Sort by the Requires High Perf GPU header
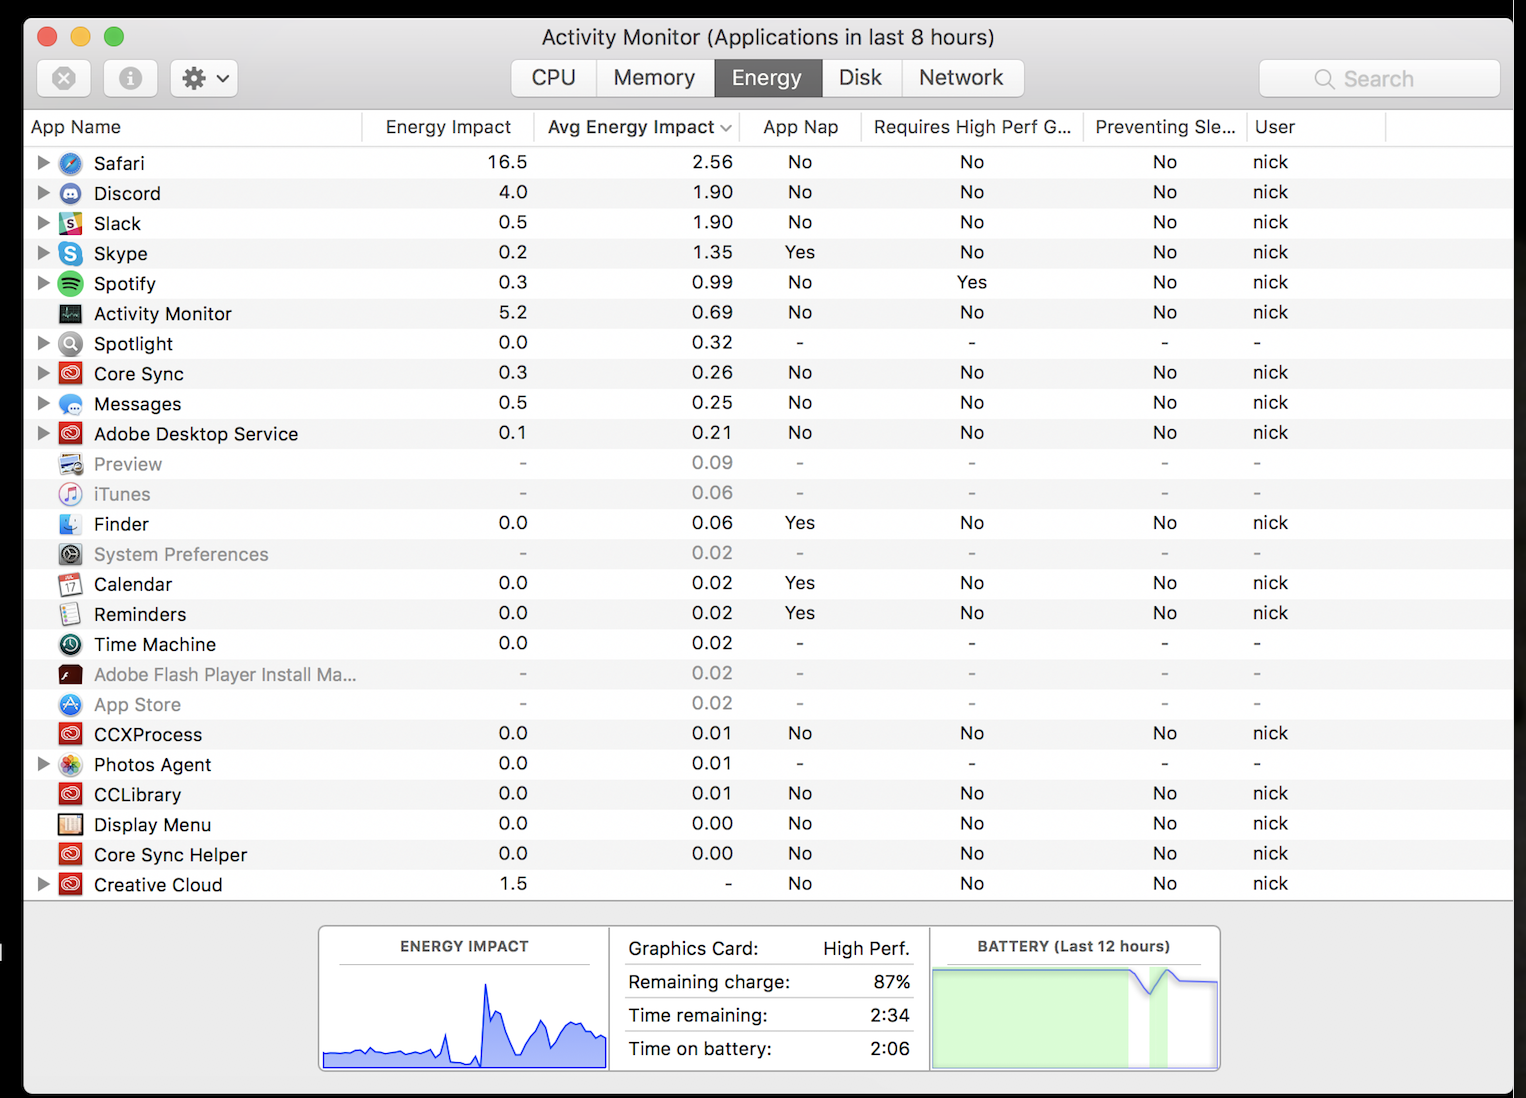This screenshot has height=1098, width=1526. tap(972, 127)
